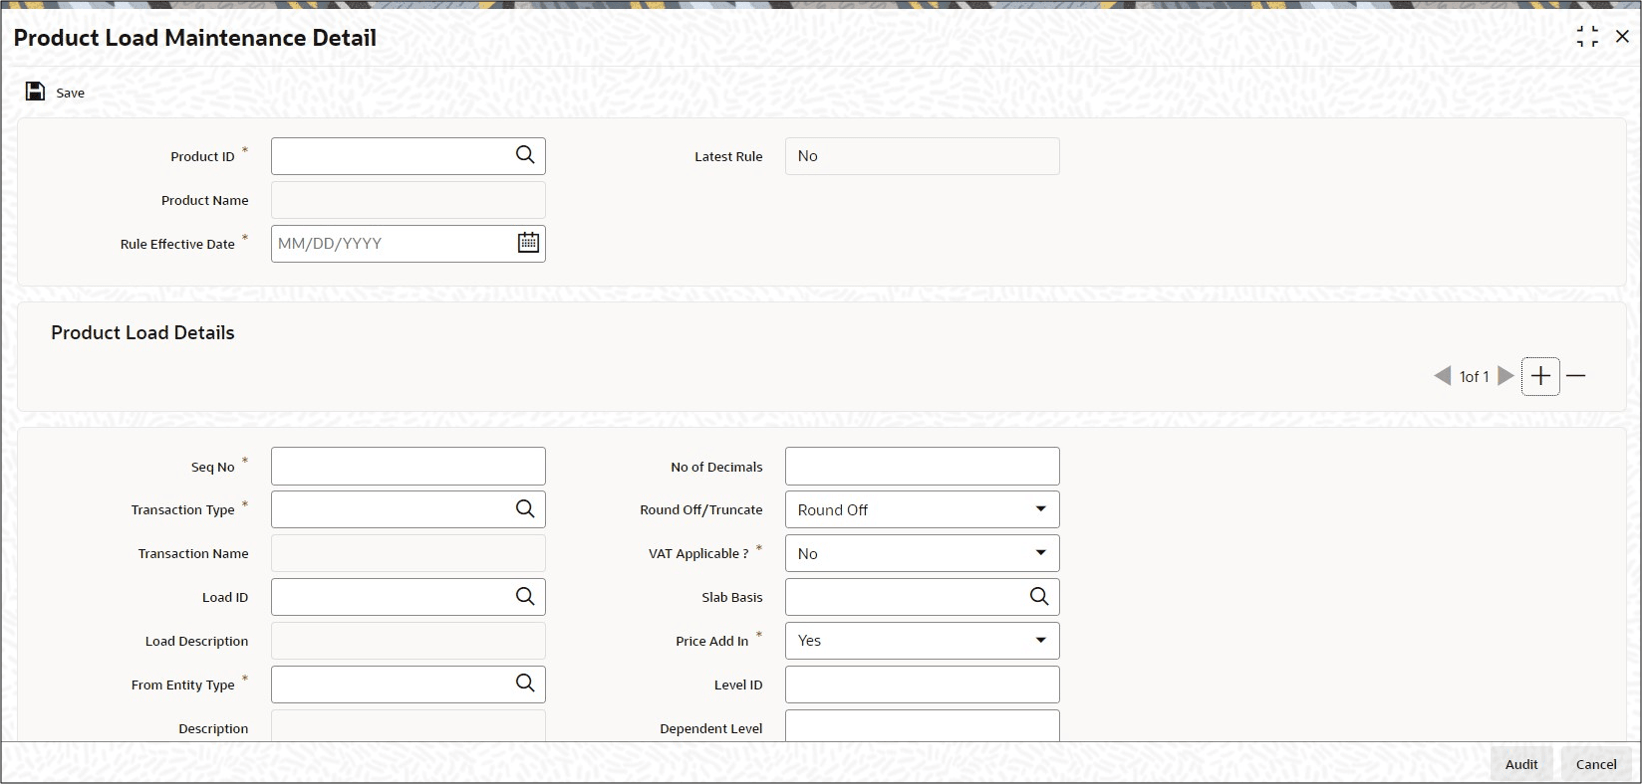1642x784 pixels.
Task: Click the Rule Effective Date label
Action: tap(177, 244)
